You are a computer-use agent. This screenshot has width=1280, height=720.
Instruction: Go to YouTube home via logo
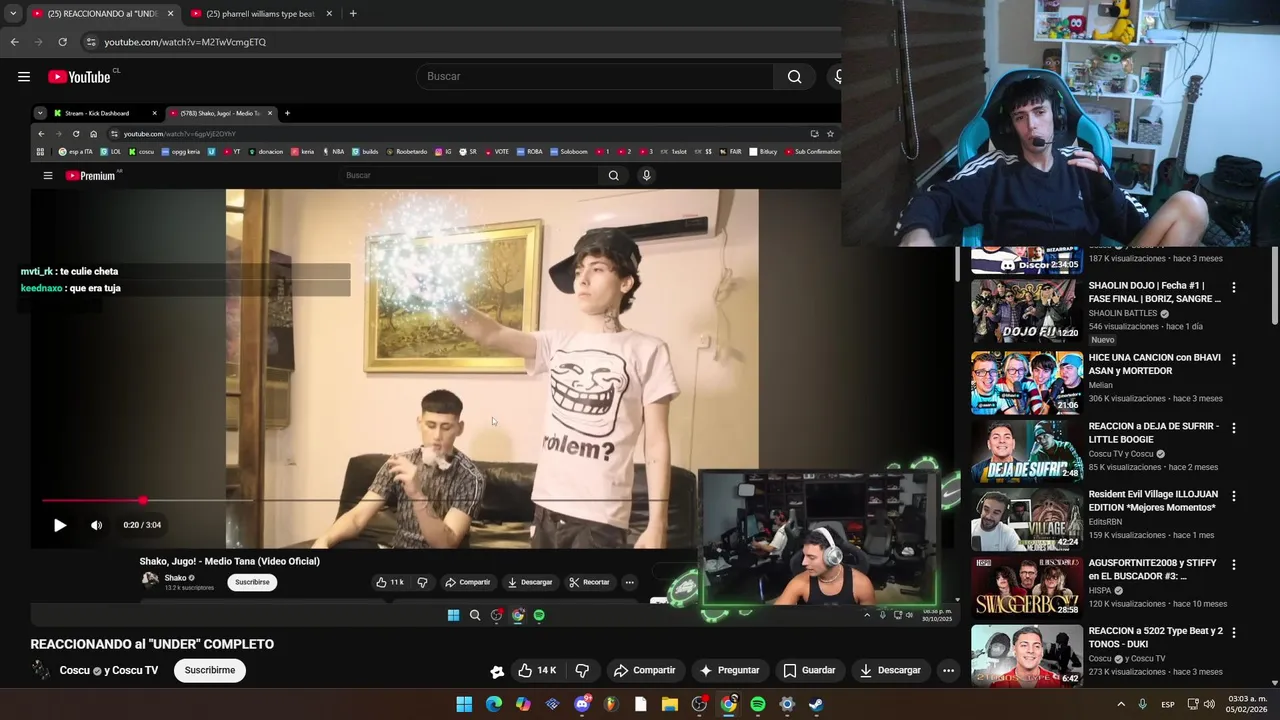pyautogui.click(x=80, y=77)
